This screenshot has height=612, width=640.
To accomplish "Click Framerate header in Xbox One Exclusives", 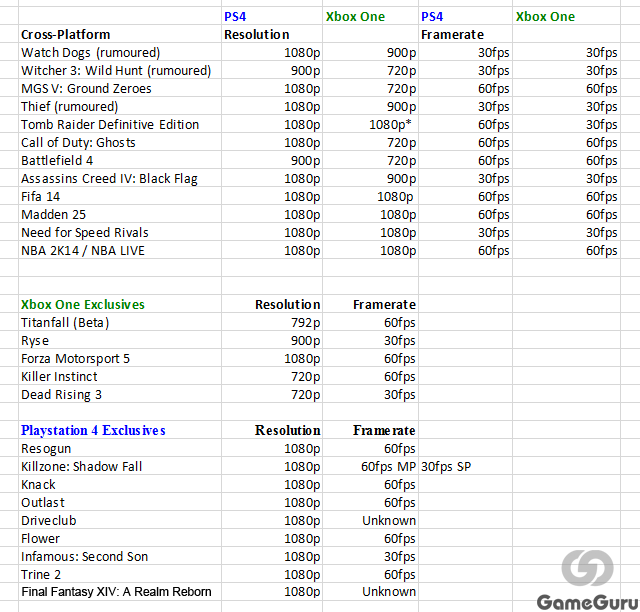I will click(x=370, y=304).
